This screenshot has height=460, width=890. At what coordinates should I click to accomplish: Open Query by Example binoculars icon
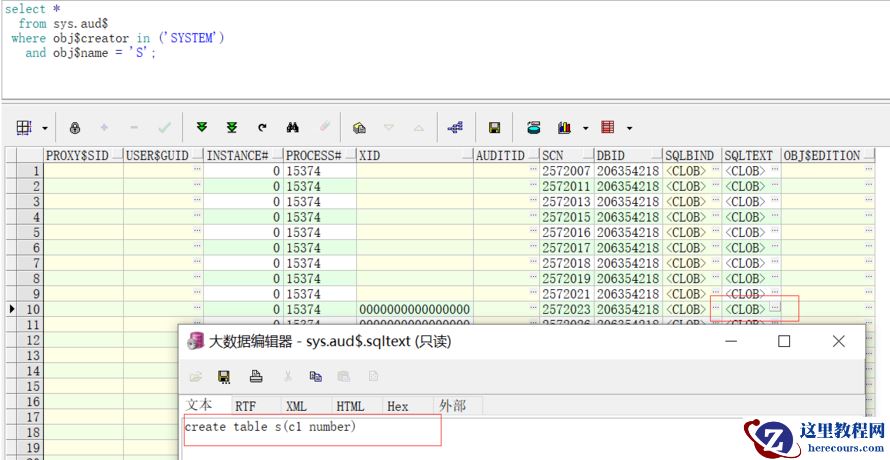click(x=293, y=128)
